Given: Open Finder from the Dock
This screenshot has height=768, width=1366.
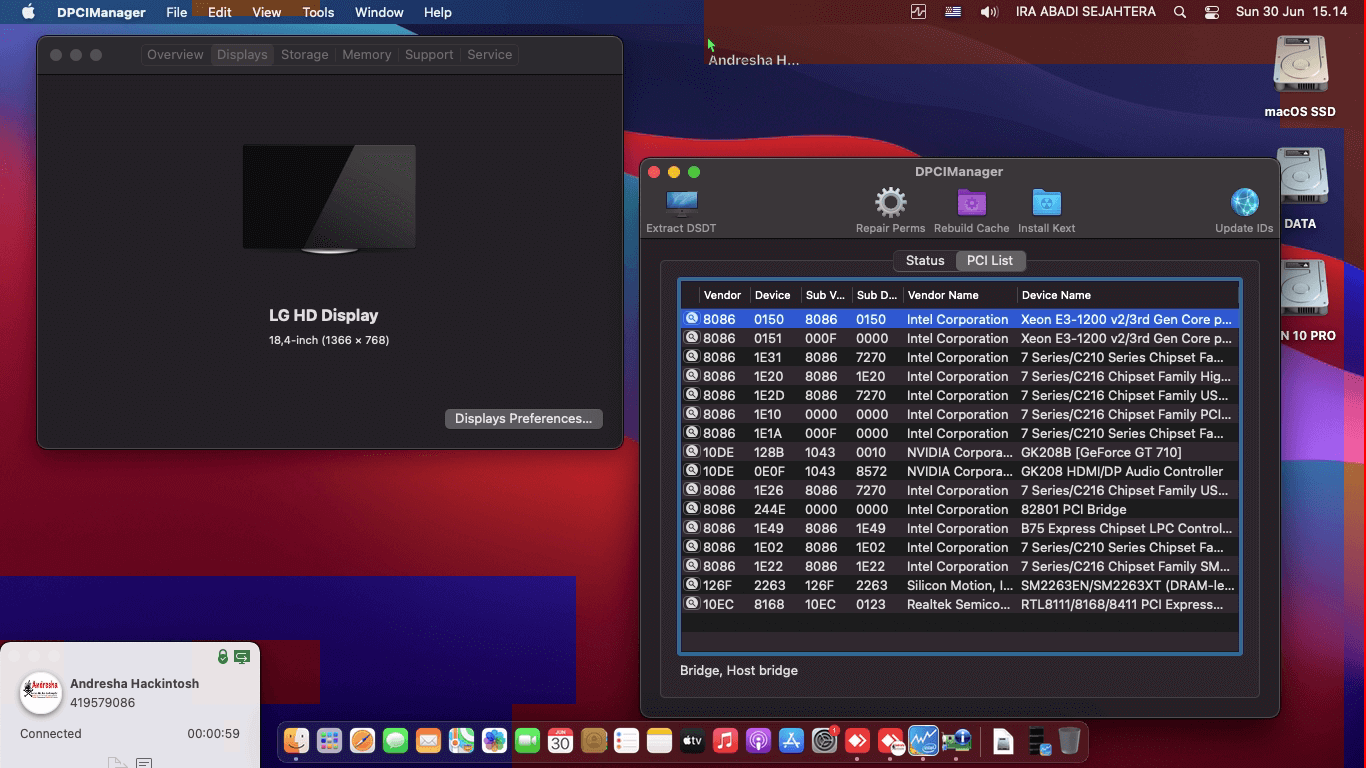Looking at the screenshot, I should click(x=297, y=741).
